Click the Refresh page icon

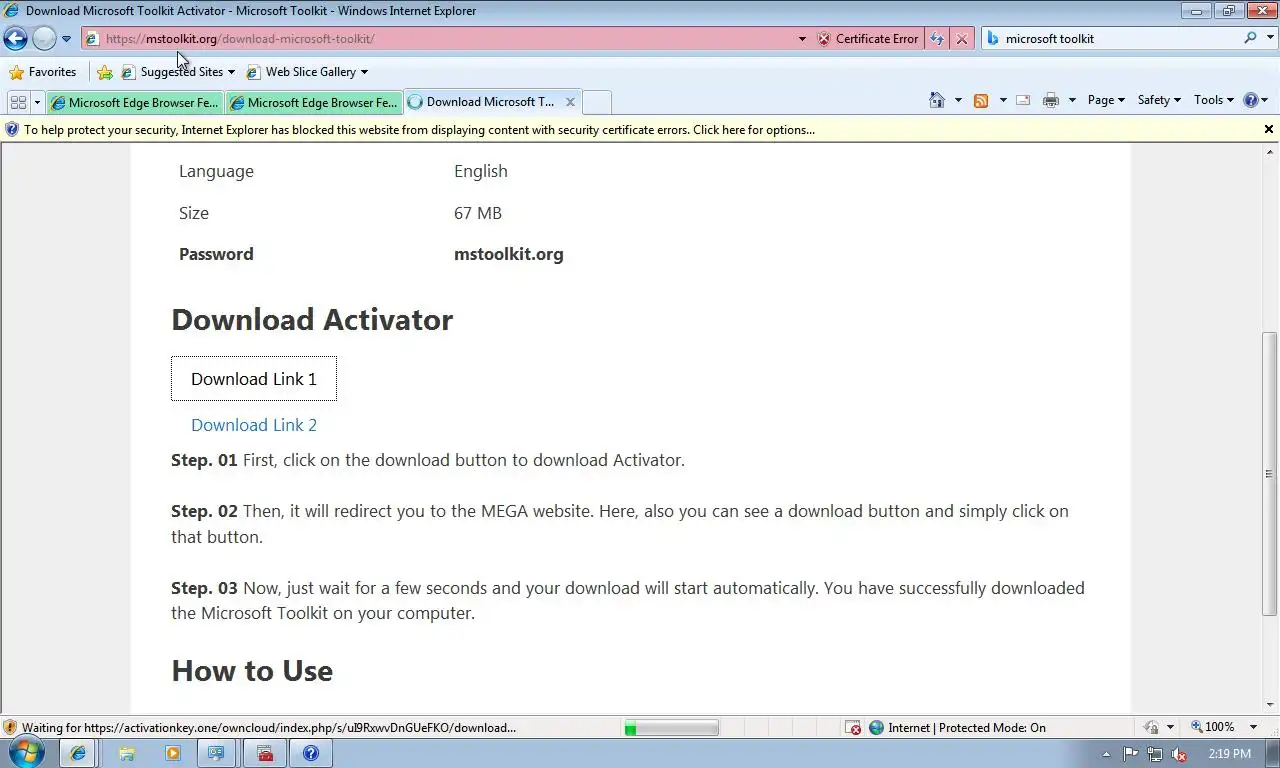tap(937, 39)
